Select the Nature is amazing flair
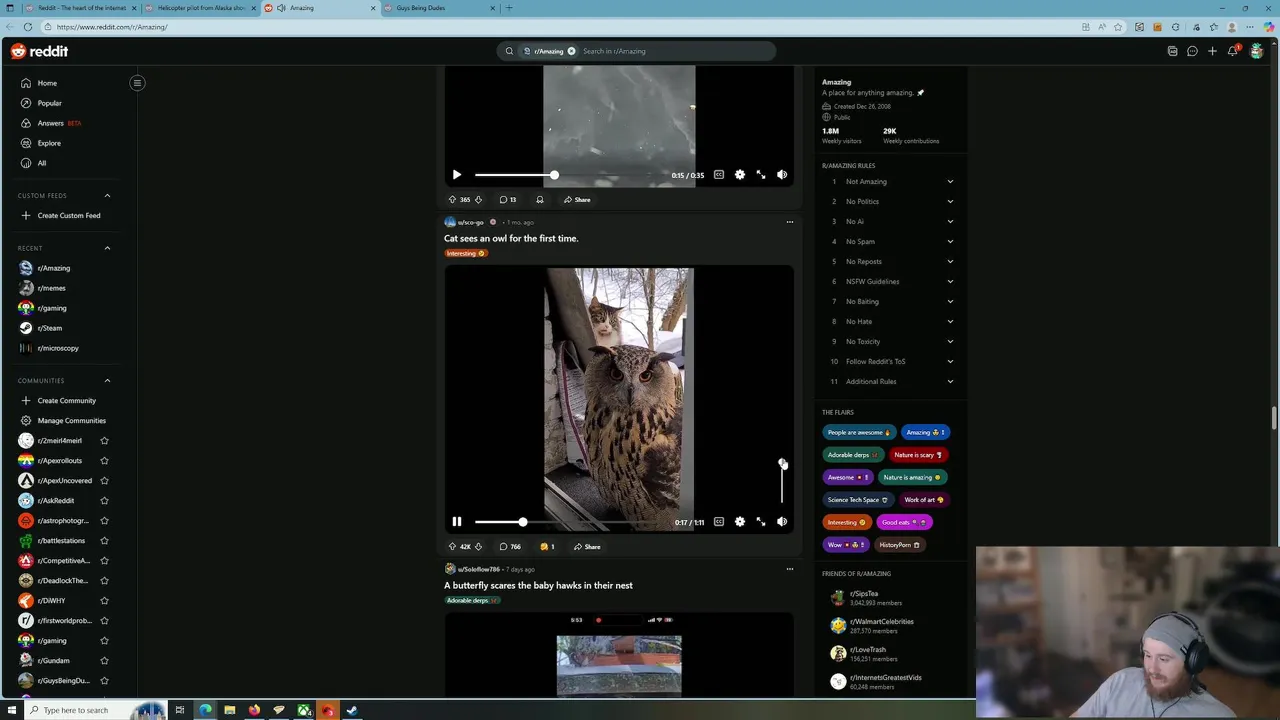 [912, 478]
